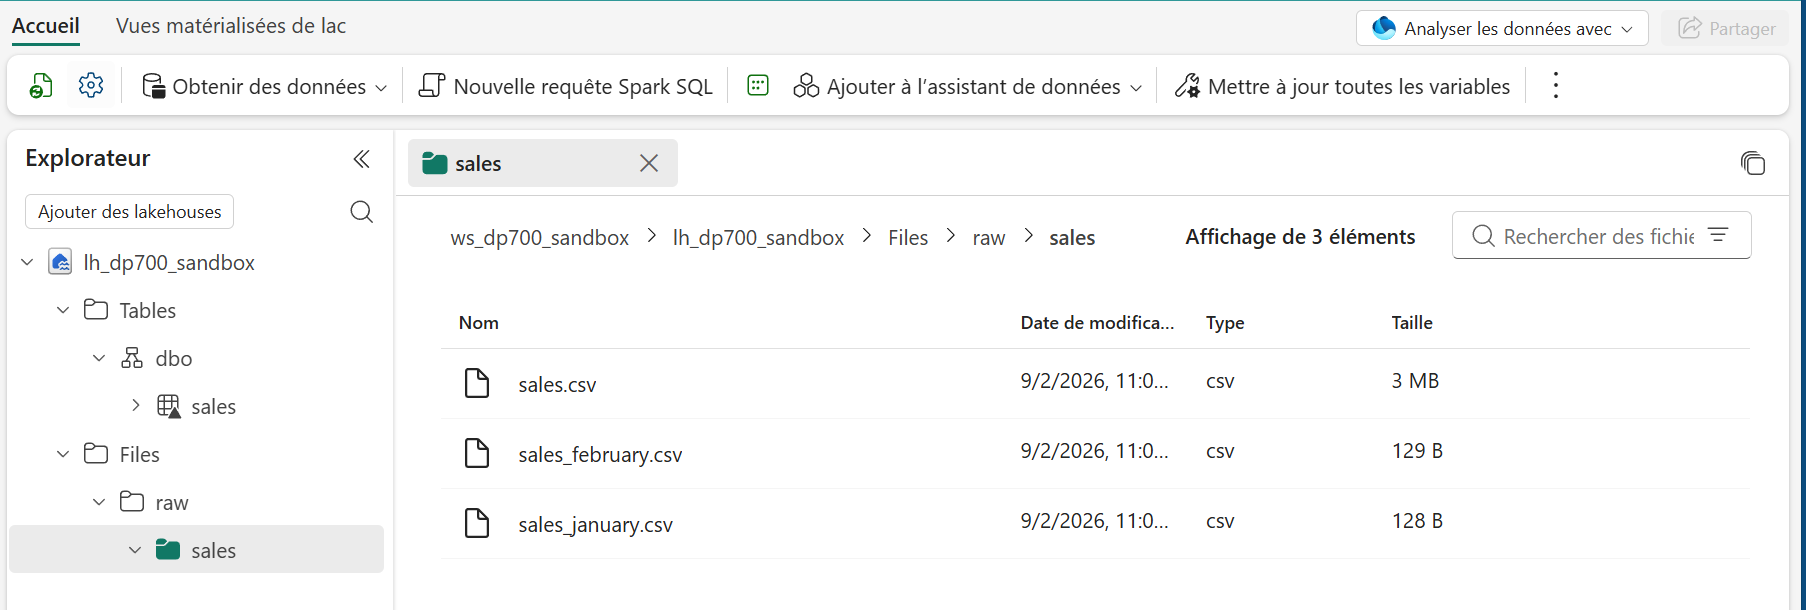Open the three-dot more options menu
The width and height of the screenshot is (1806, 610).
pos(1555,86)
